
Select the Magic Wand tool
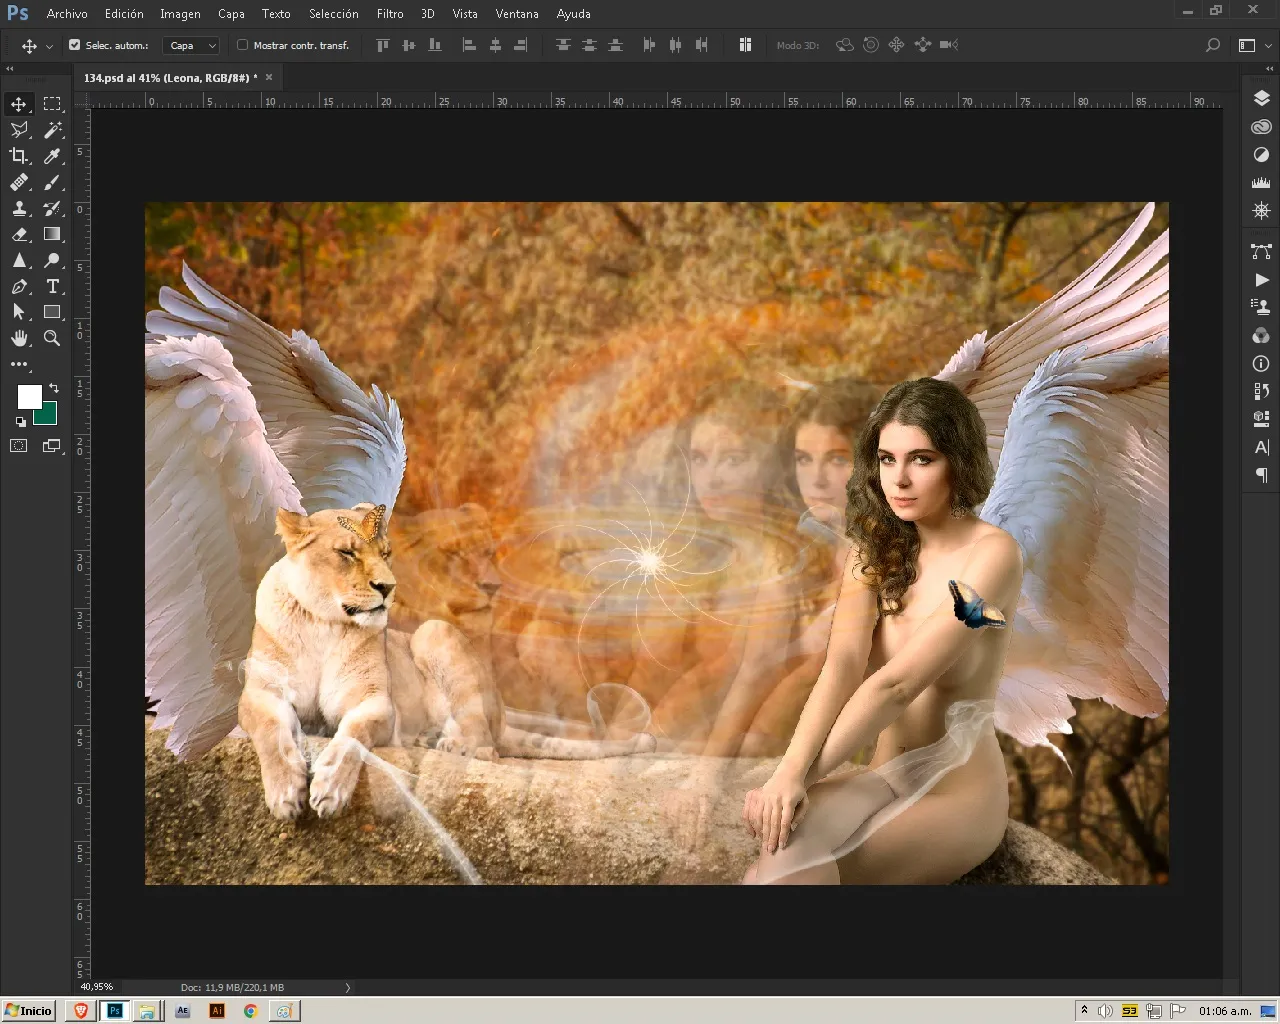point(52,130)
